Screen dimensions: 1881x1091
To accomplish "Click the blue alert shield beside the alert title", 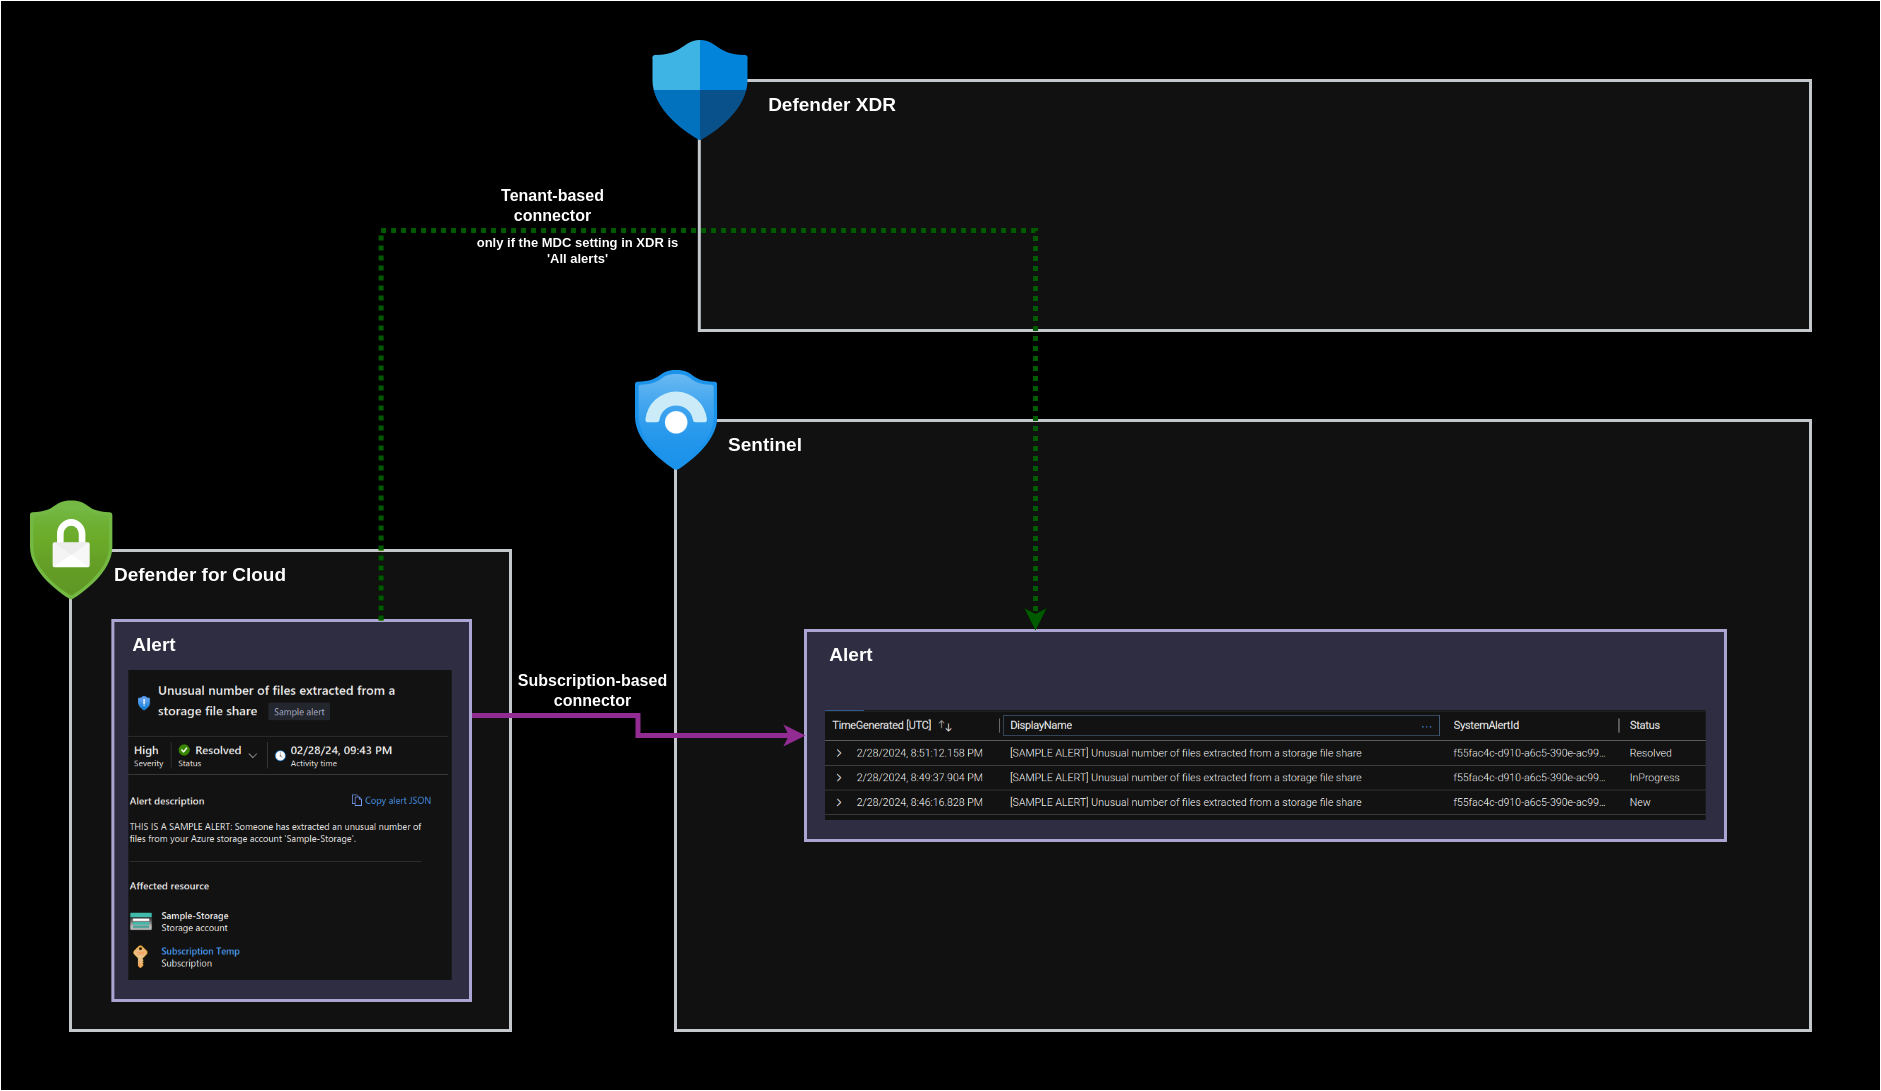I will click(x=144, y=703).
